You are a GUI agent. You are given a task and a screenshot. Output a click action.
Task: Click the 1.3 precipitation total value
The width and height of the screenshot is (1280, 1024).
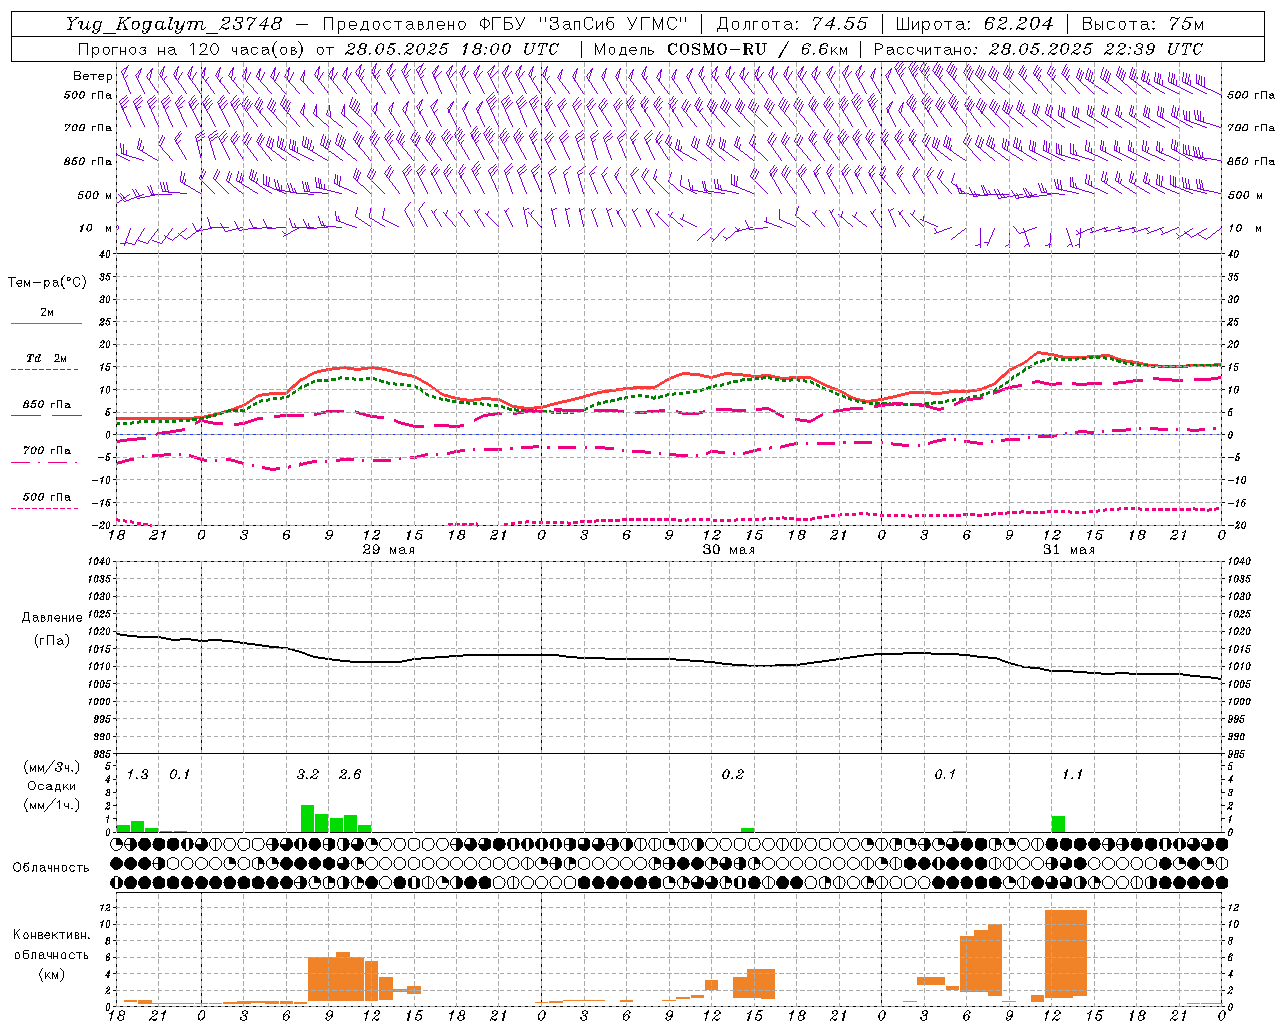[x=138, y=775]
